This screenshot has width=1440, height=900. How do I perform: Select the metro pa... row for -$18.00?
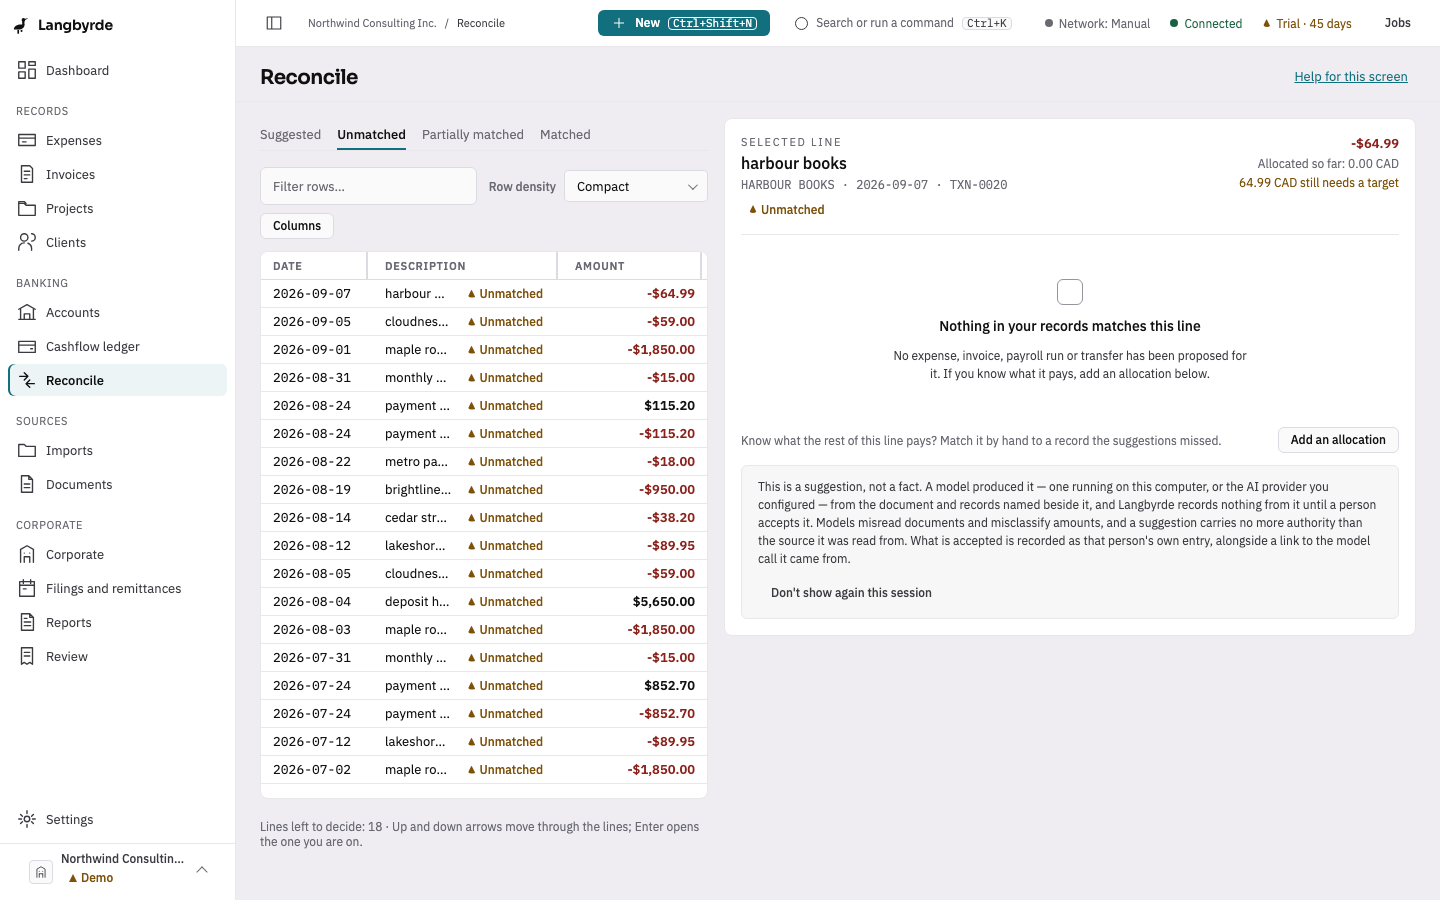(484, 462)
